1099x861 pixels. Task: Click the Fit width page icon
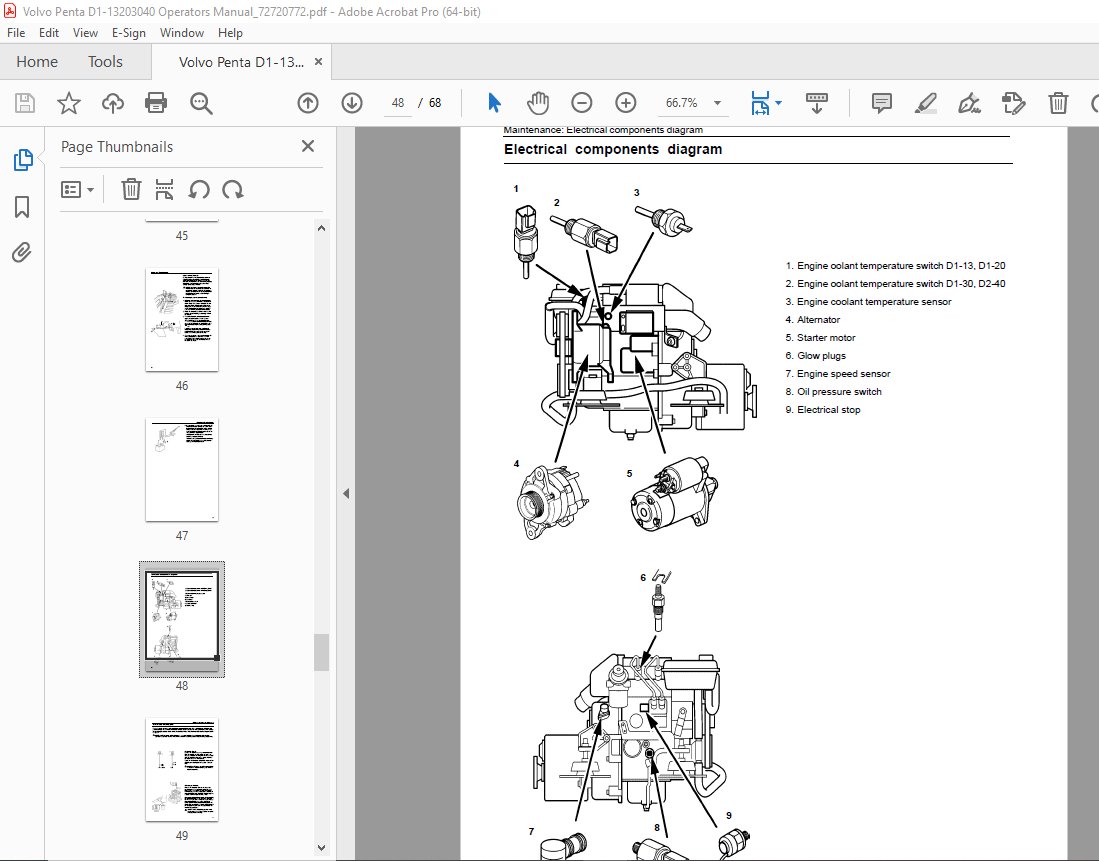point(760,103)
